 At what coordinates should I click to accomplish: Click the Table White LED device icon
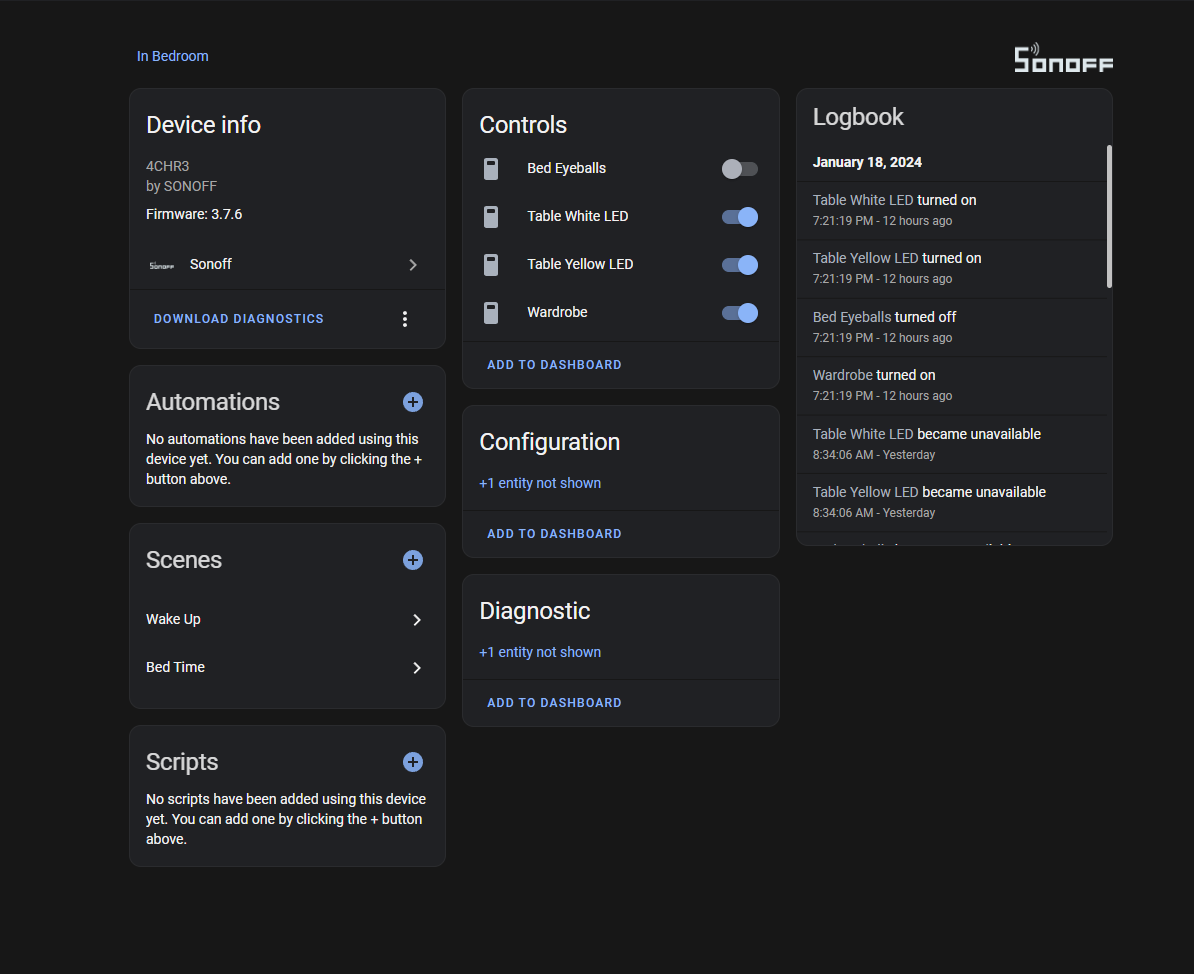coord(491,217)
